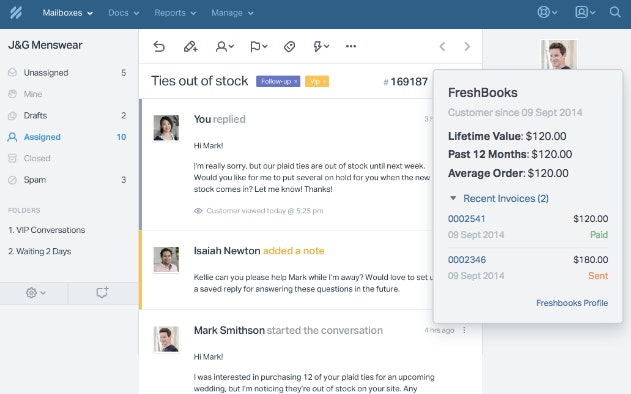
Task: Click the 'Ties out of stock' subject
Action: point(200,81)
